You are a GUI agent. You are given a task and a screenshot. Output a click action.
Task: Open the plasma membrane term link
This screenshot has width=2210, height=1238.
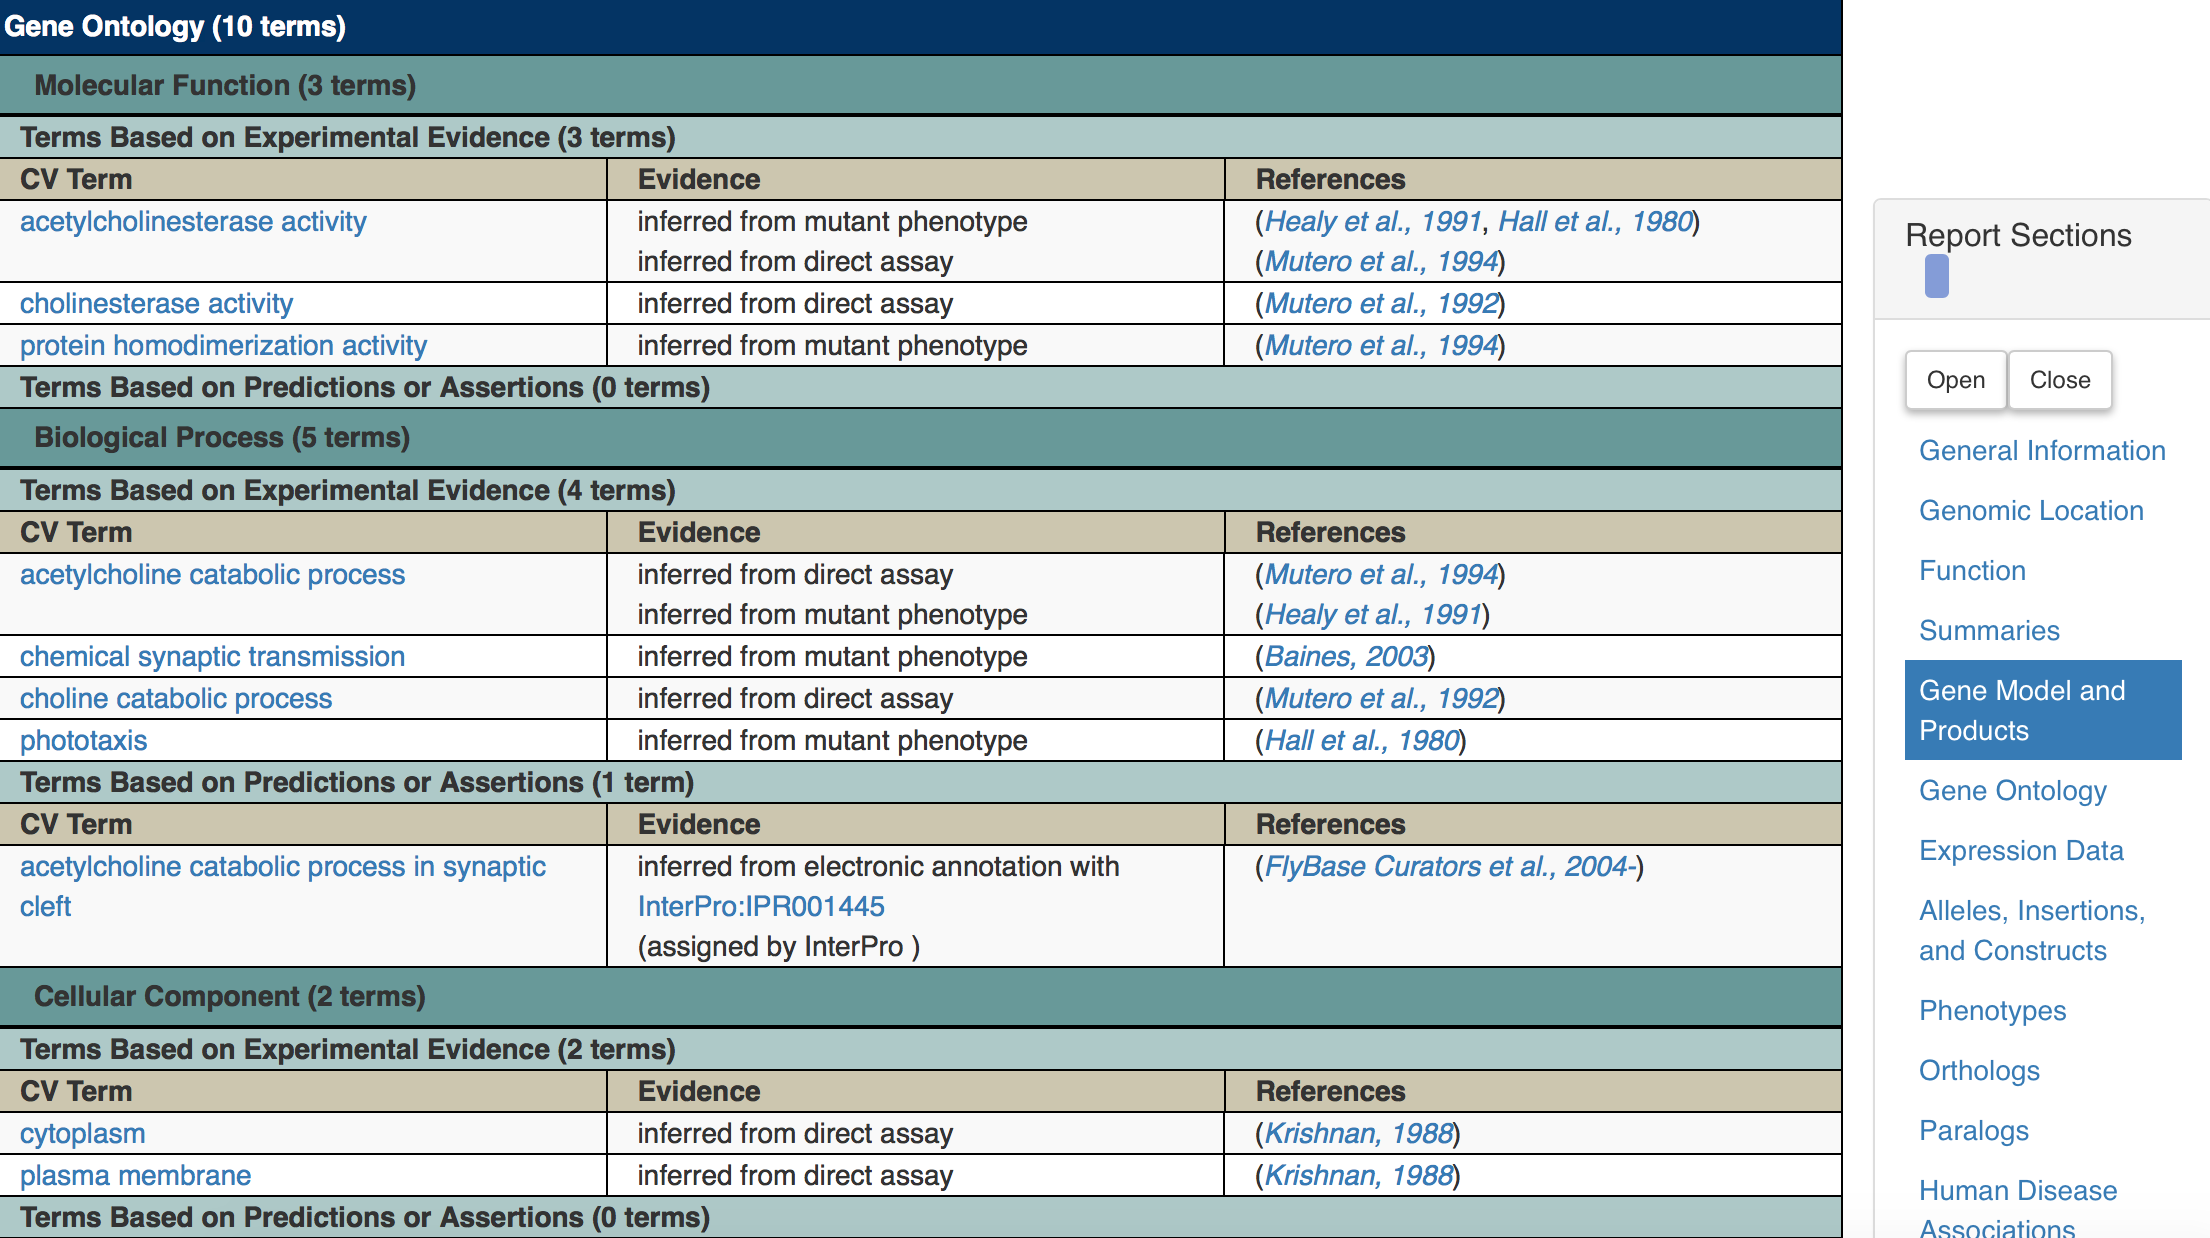click(135, 1175)
